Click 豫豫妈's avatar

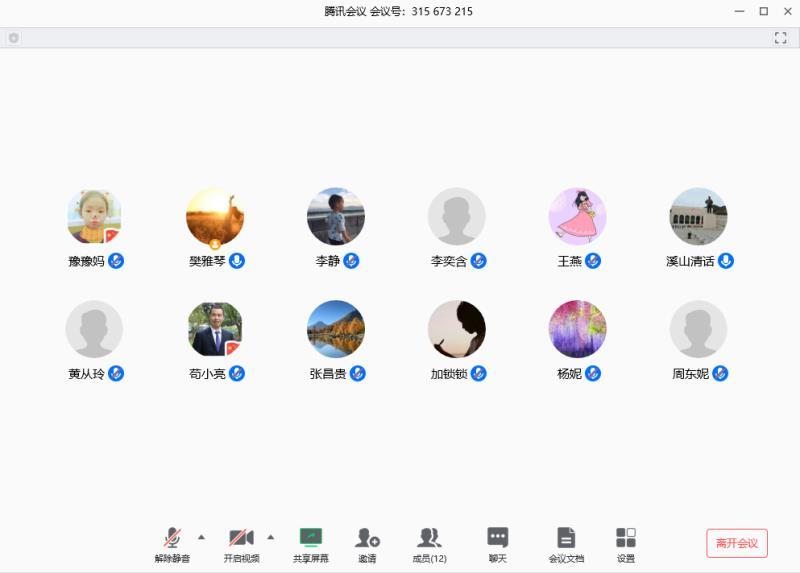[94, 216]
